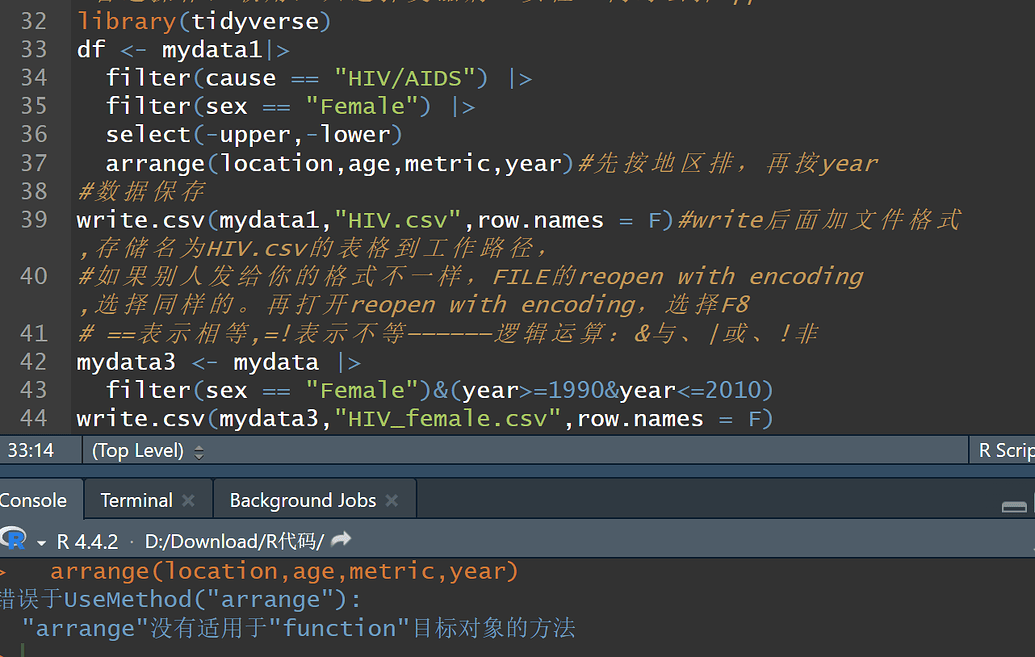
Task: Click line number 44 in gutter
Action: (x=34, y=418)
